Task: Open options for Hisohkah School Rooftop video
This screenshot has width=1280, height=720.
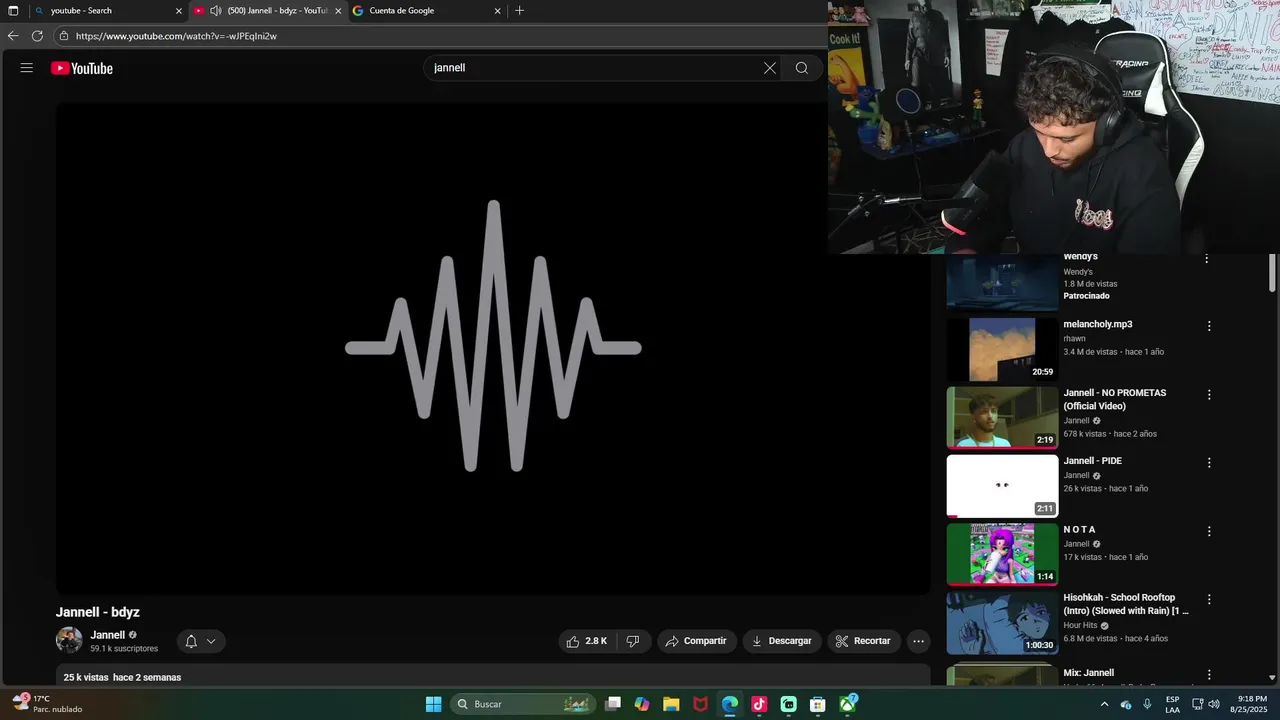Action: coord(1209,600)
